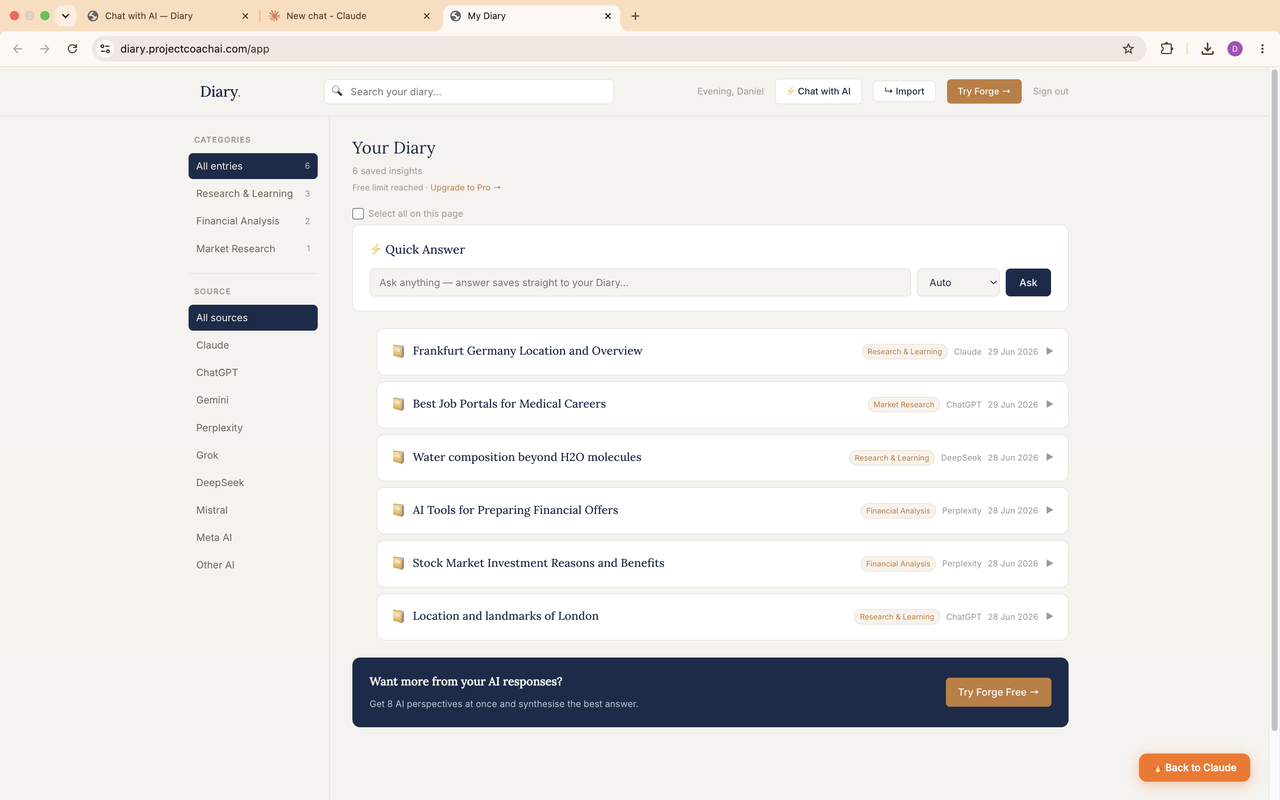
Task: Expand the Location and landmarks of London arrow
Action: 1049,616
